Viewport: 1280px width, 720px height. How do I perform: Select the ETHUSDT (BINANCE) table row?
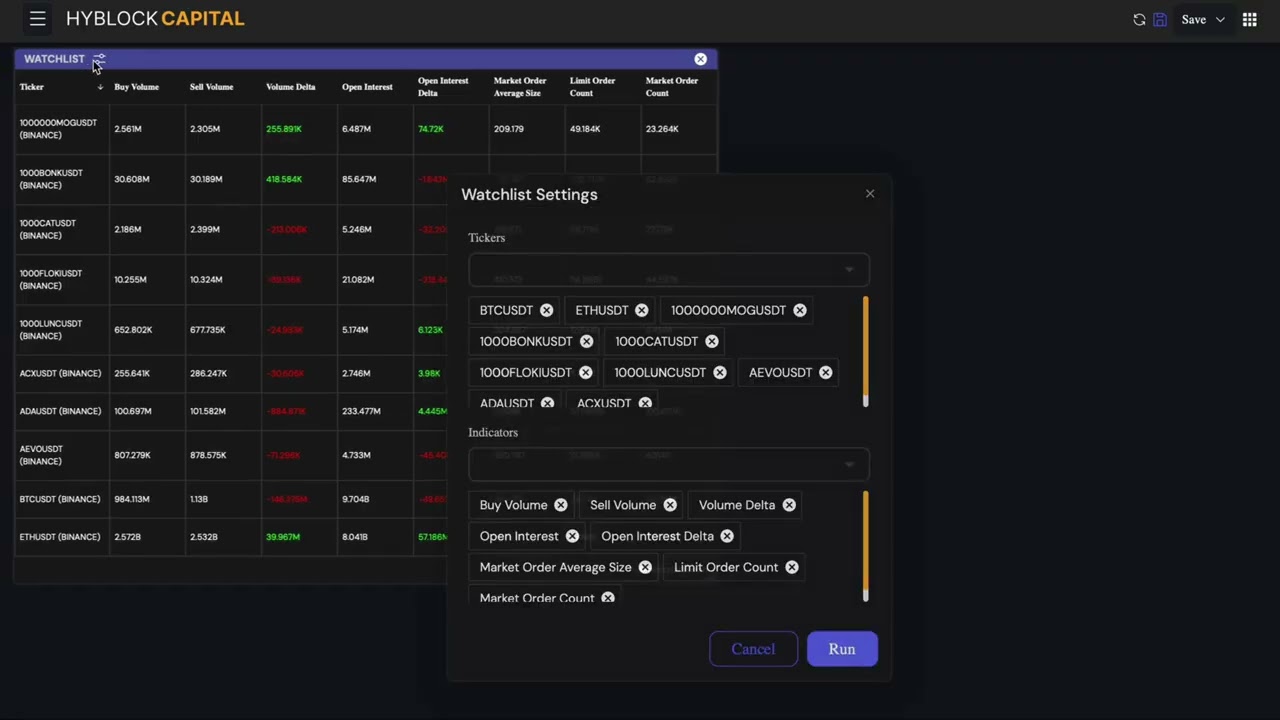(365, 537)
